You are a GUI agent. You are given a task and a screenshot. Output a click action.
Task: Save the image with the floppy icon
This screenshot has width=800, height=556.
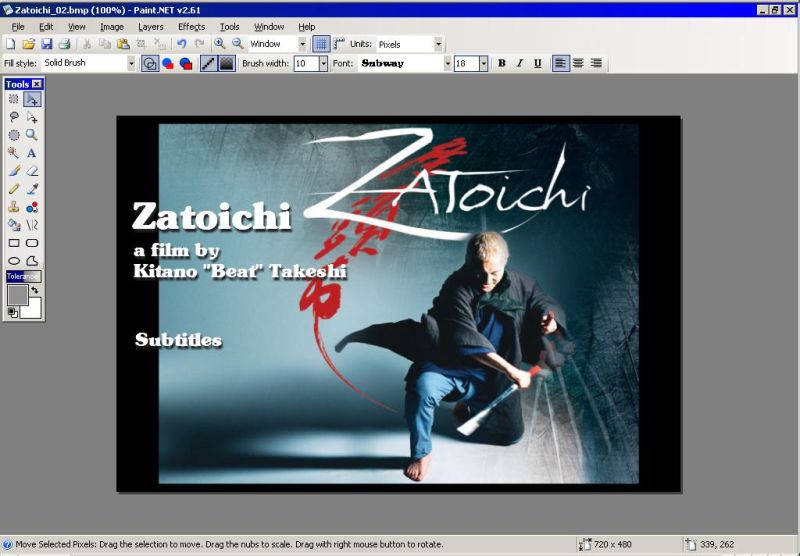click(x=46, y=44)
